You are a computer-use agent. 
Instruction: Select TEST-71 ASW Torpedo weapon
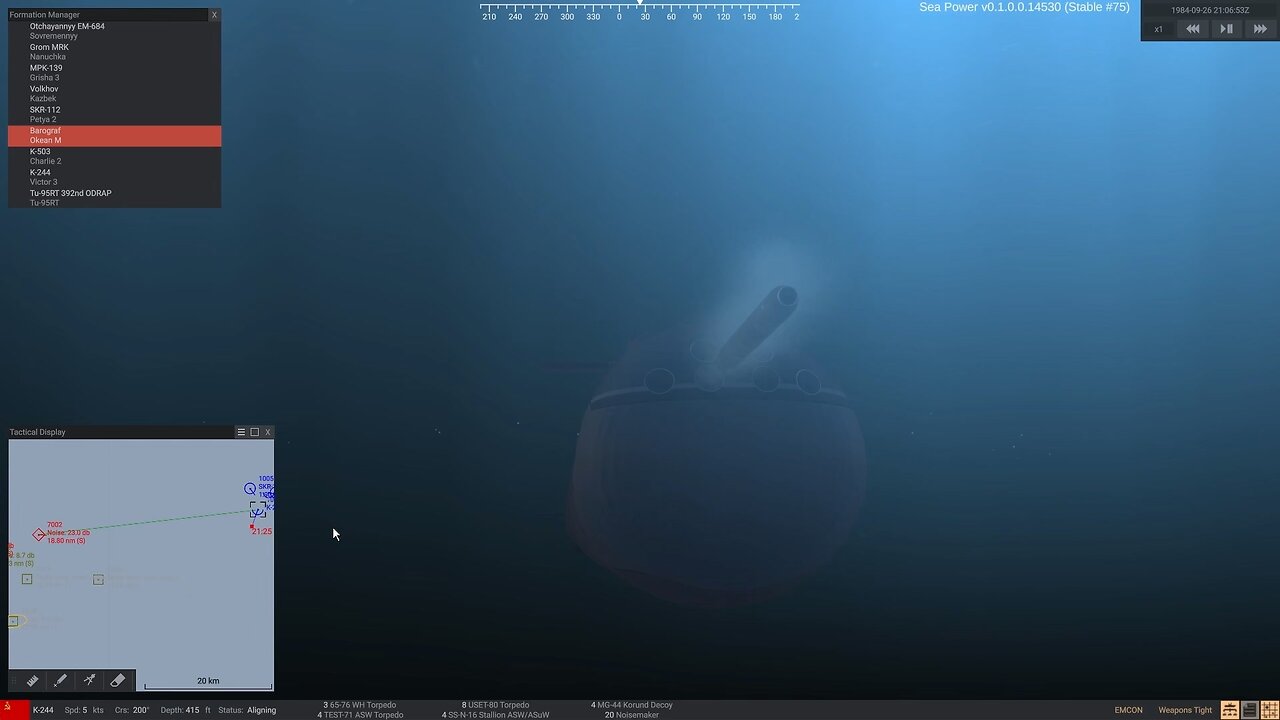(360, 715)
